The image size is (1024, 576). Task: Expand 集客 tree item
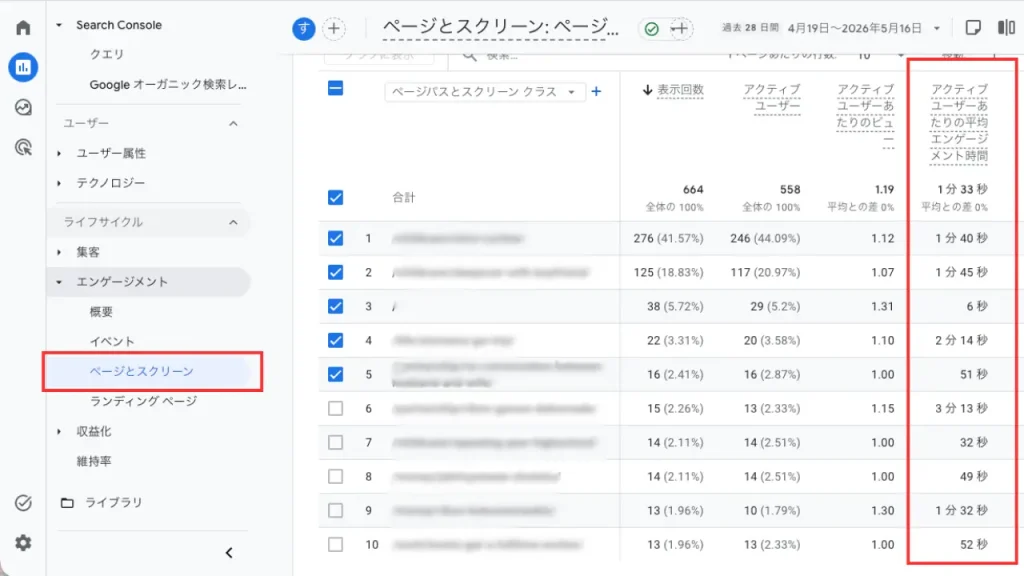[59, 252]
